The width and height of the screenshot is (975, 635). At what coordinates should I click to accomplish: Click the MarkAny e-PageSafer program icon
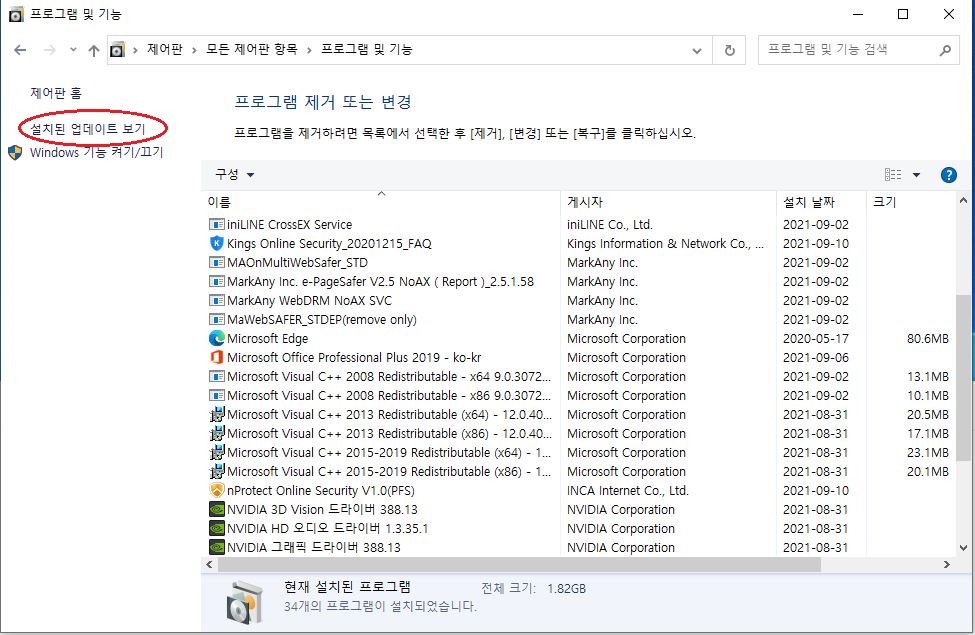pos(216,282)
